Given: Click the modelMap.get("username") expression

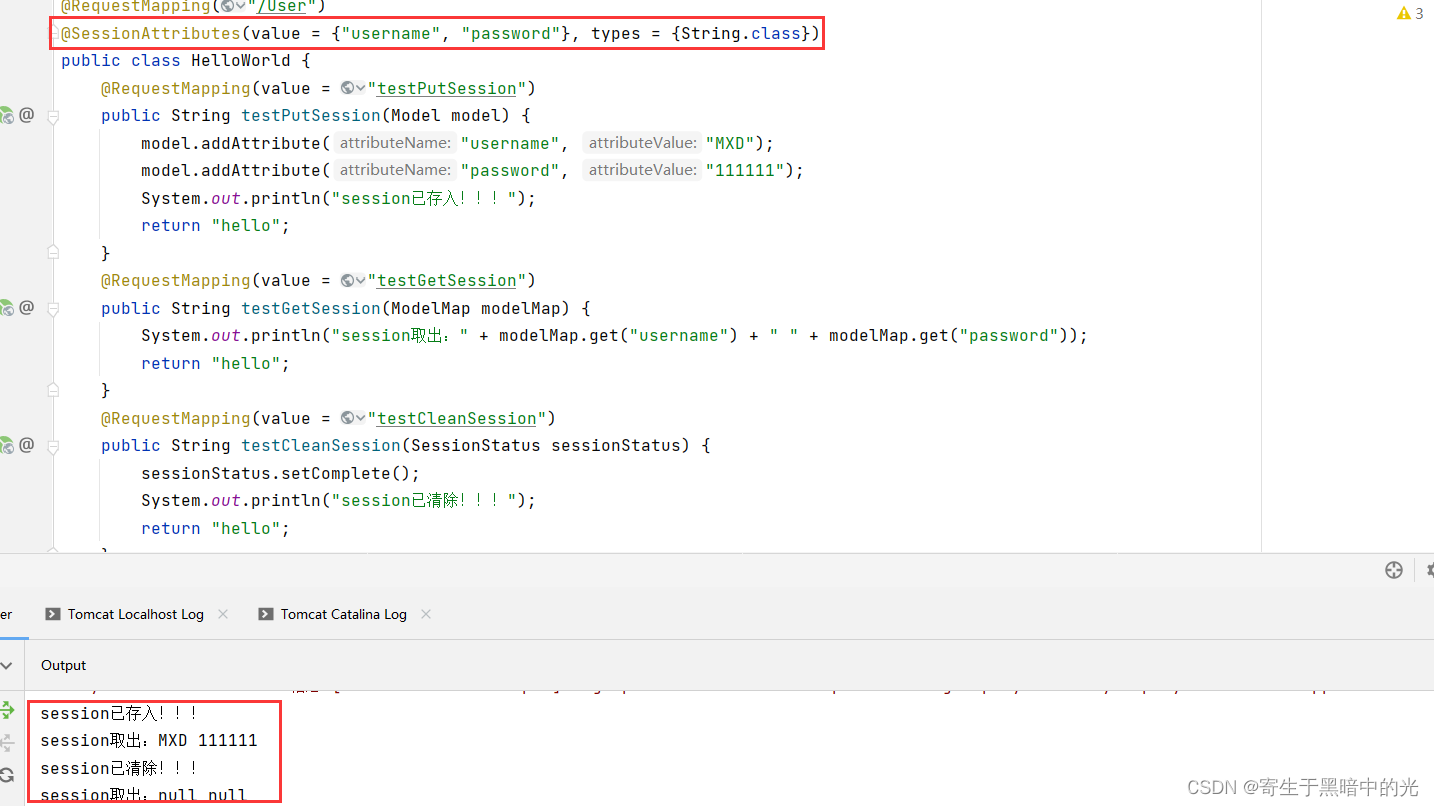Looking at the screenshot, I should click(619, 336).
